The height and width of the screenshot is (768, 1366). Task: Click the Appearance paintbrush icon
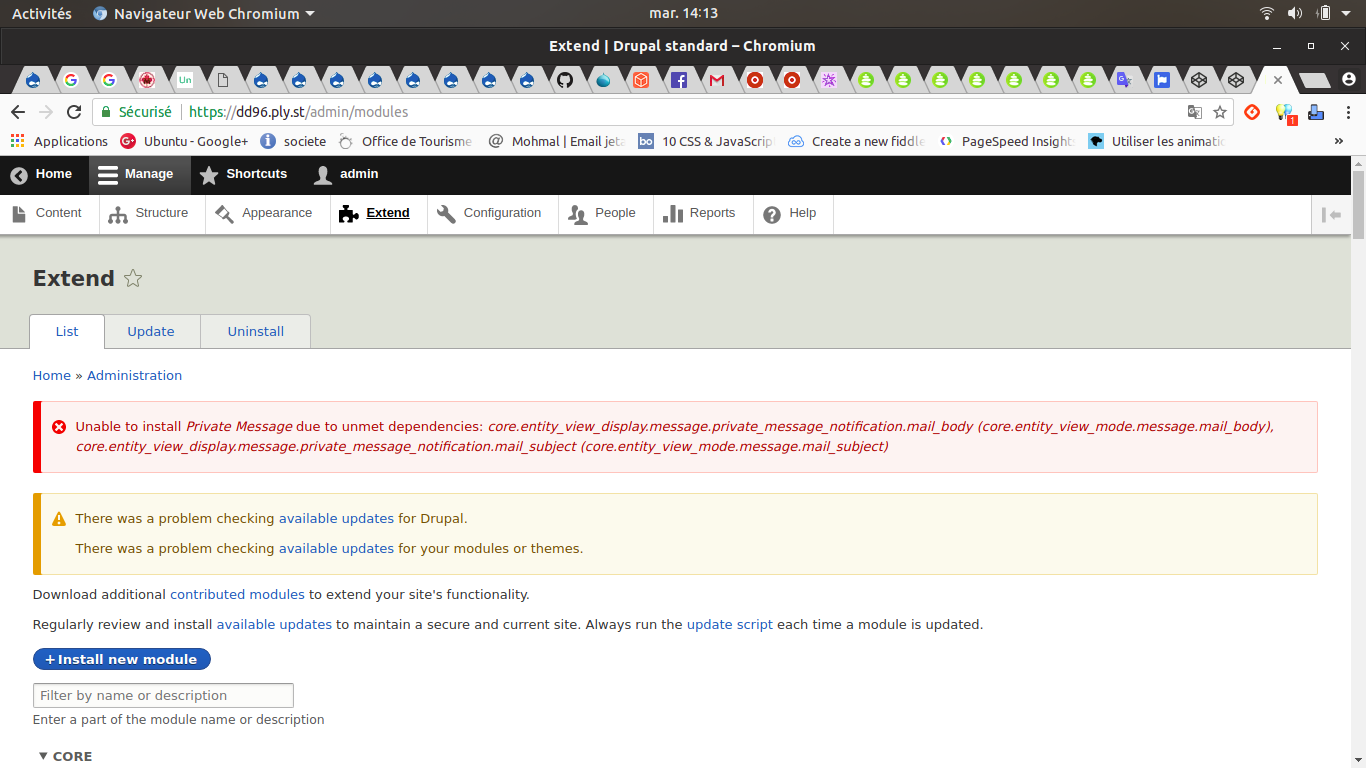(224, 214)
